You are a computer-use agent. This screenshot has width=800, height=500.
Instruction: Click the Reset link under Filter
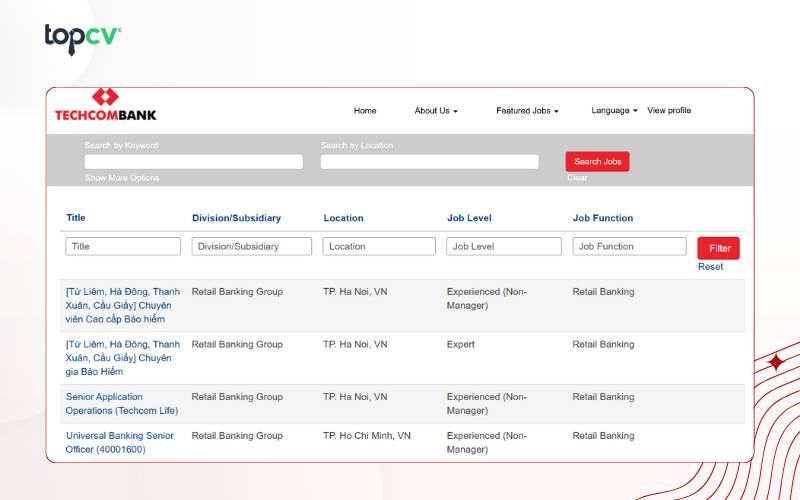pyautogui.click(x=710, y=267)
